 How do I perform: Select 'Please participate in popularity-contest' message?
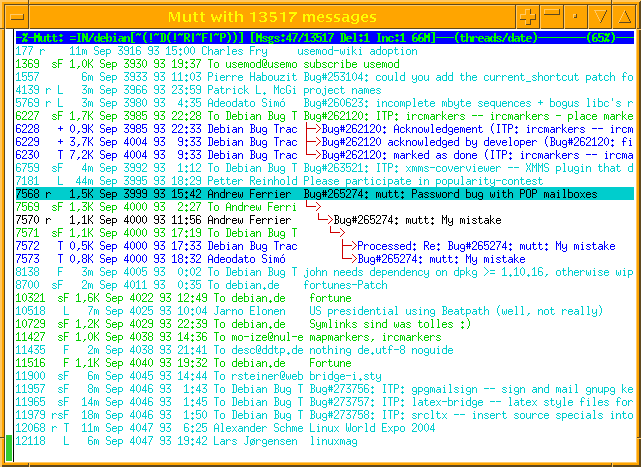click(325, 181)
